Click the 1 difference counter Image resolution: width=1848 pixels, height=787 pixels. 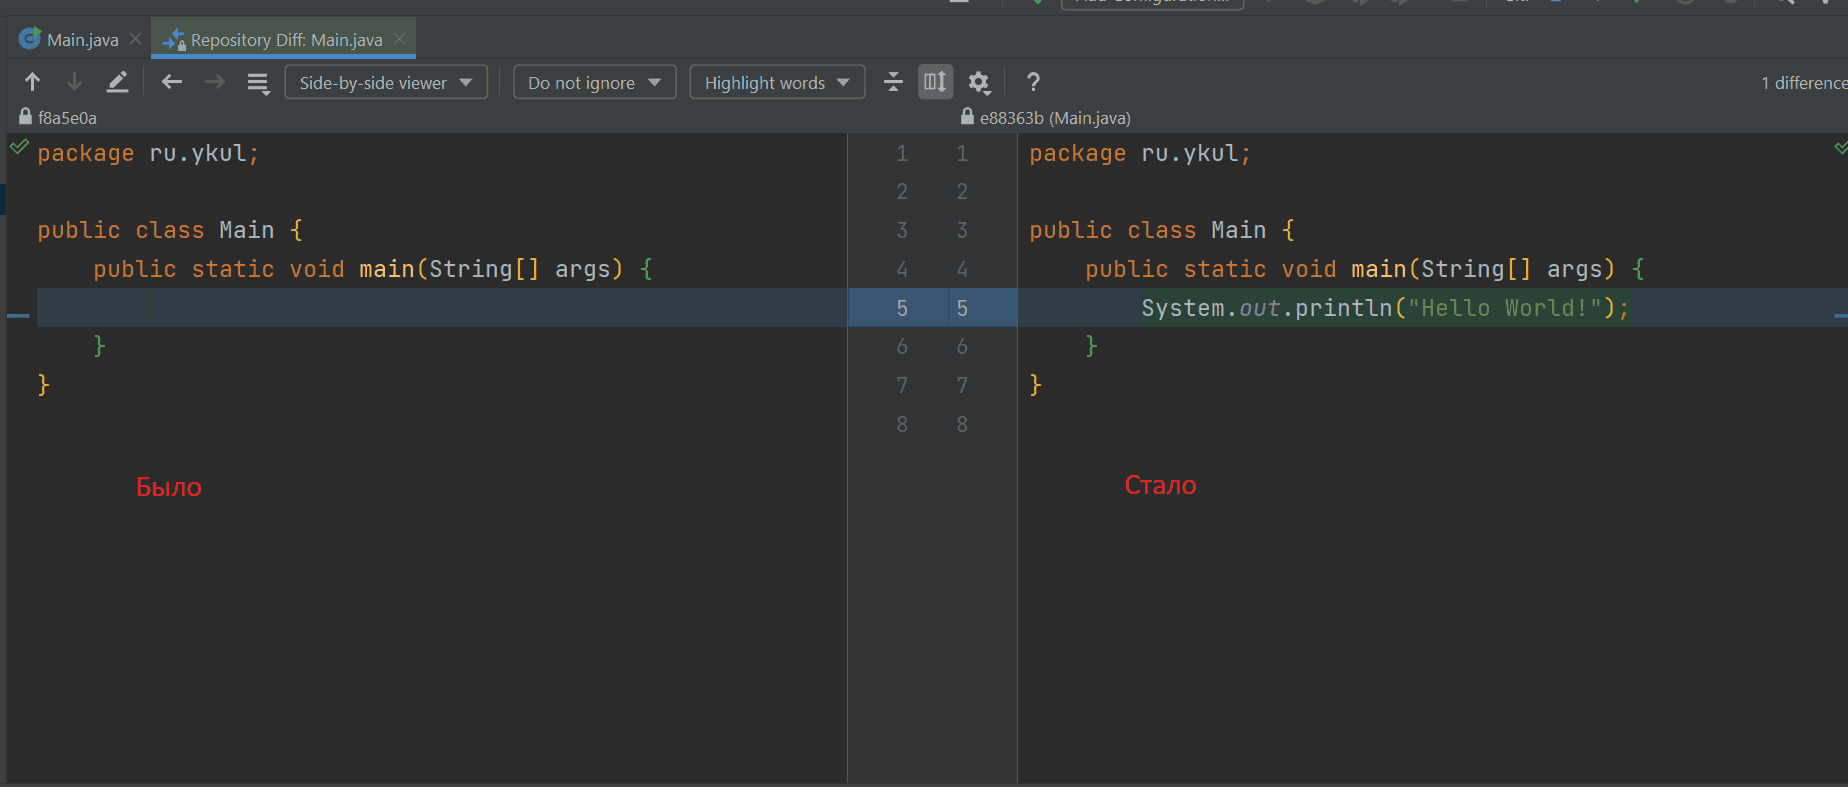1805,83
